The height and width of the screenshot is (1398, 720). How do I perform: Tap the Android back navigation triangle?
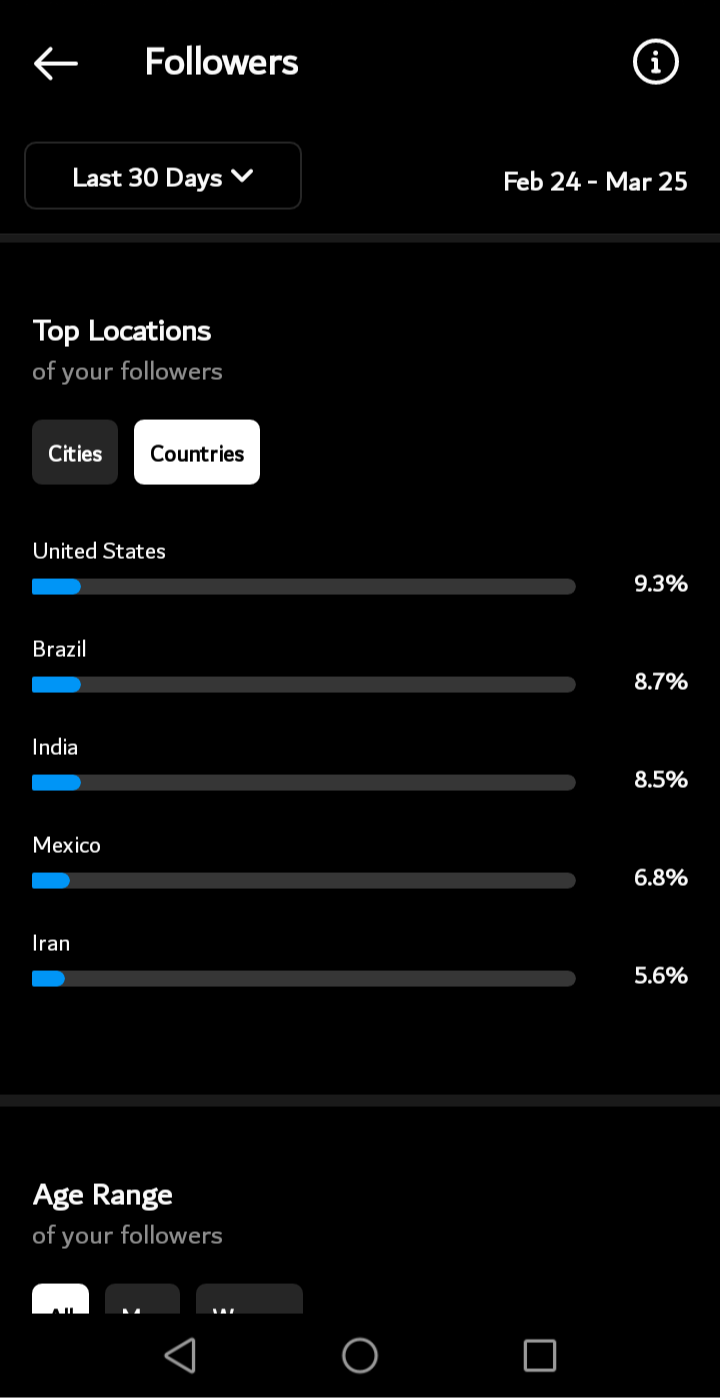(x=180, y=1355)
